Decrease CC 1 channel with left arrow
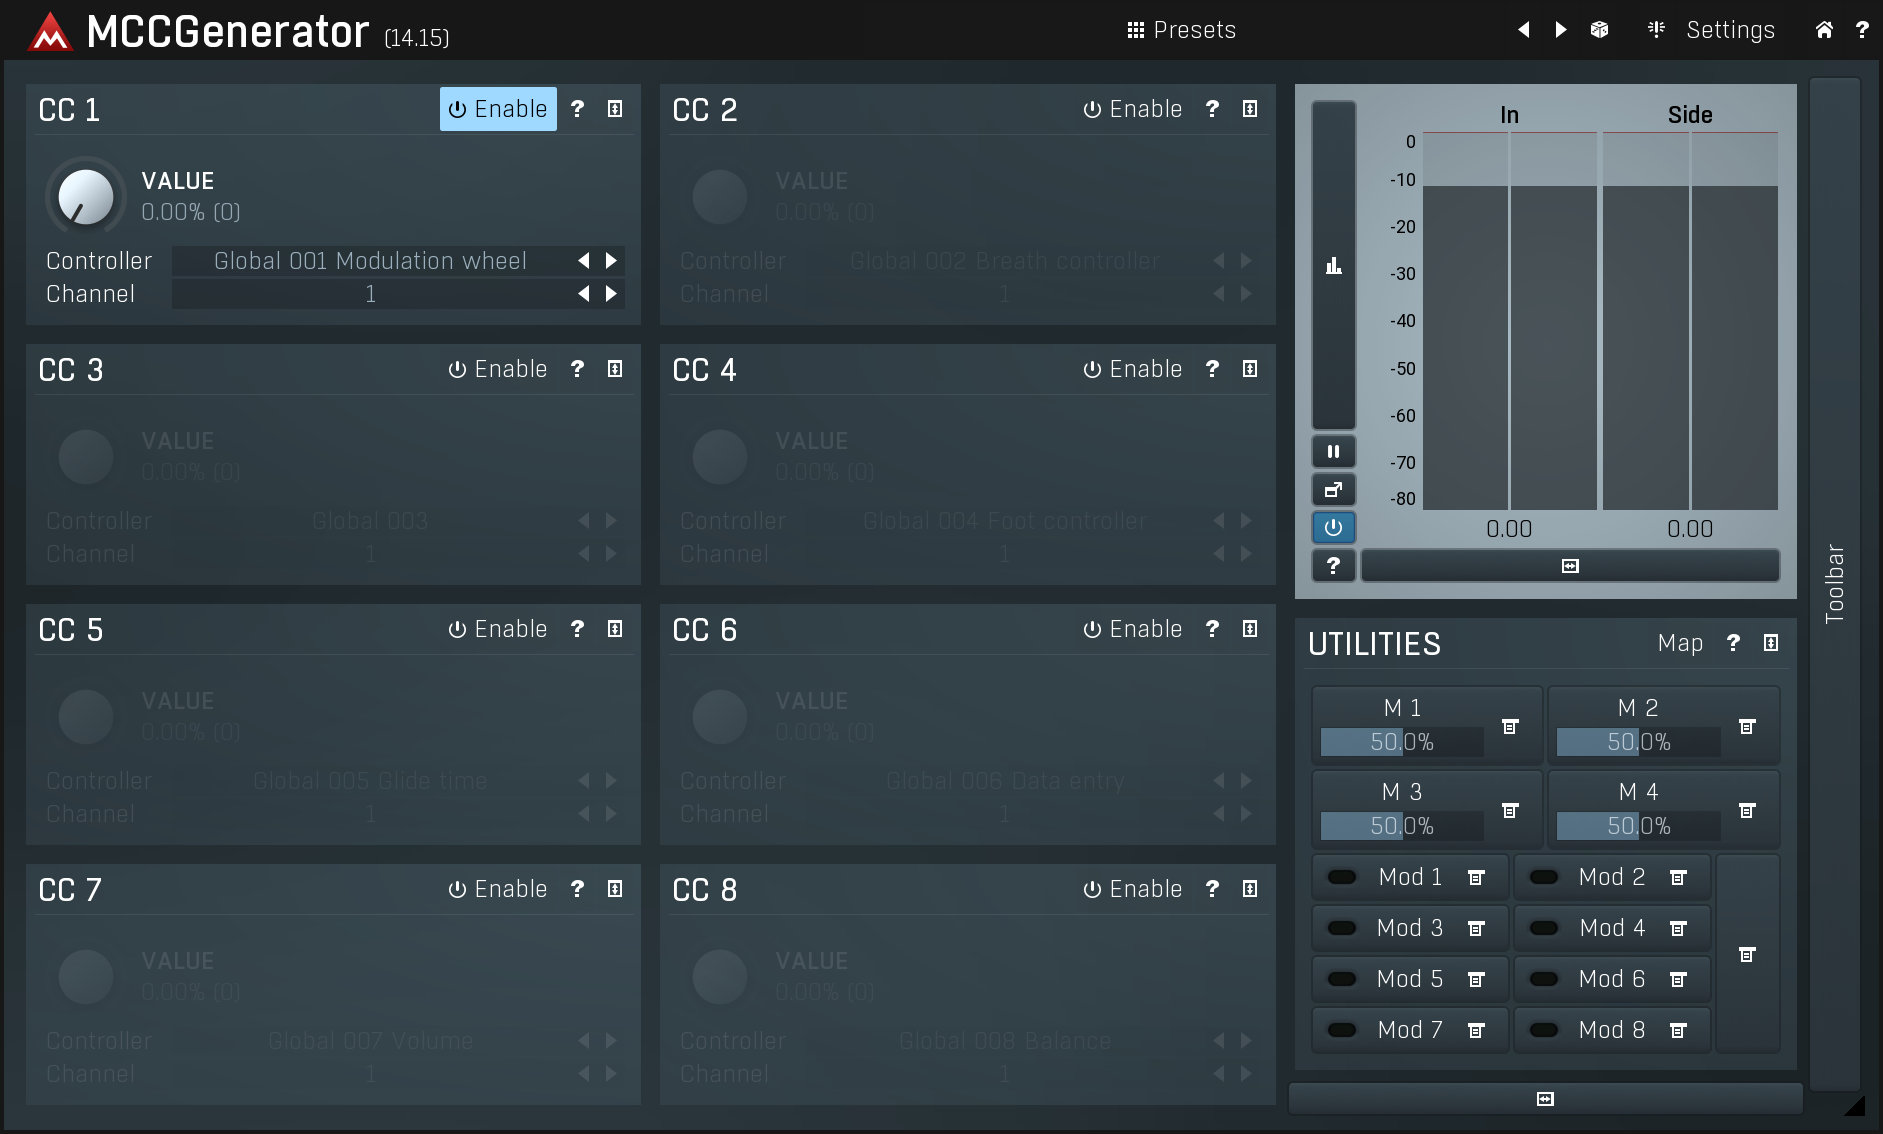The image size is (1883, 1134). 584,294
